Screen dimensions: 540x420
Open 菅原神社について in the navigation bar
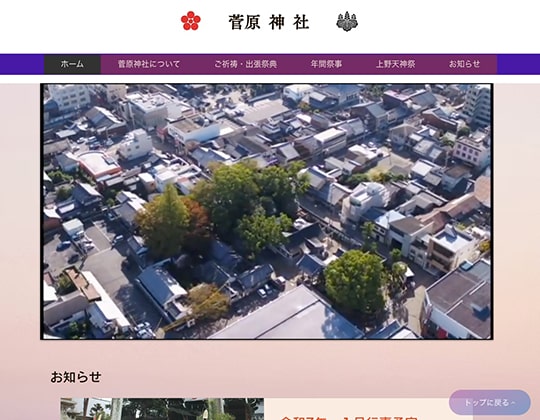(149, 64)
